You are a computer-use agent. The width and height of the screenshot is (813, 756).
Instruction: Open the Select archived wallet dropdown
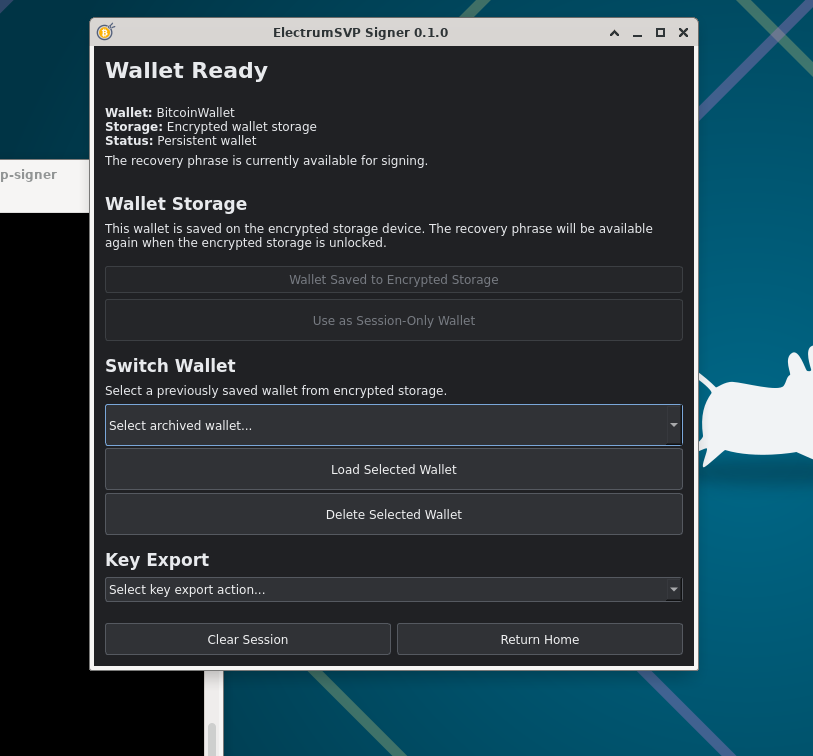click(394, 425)
